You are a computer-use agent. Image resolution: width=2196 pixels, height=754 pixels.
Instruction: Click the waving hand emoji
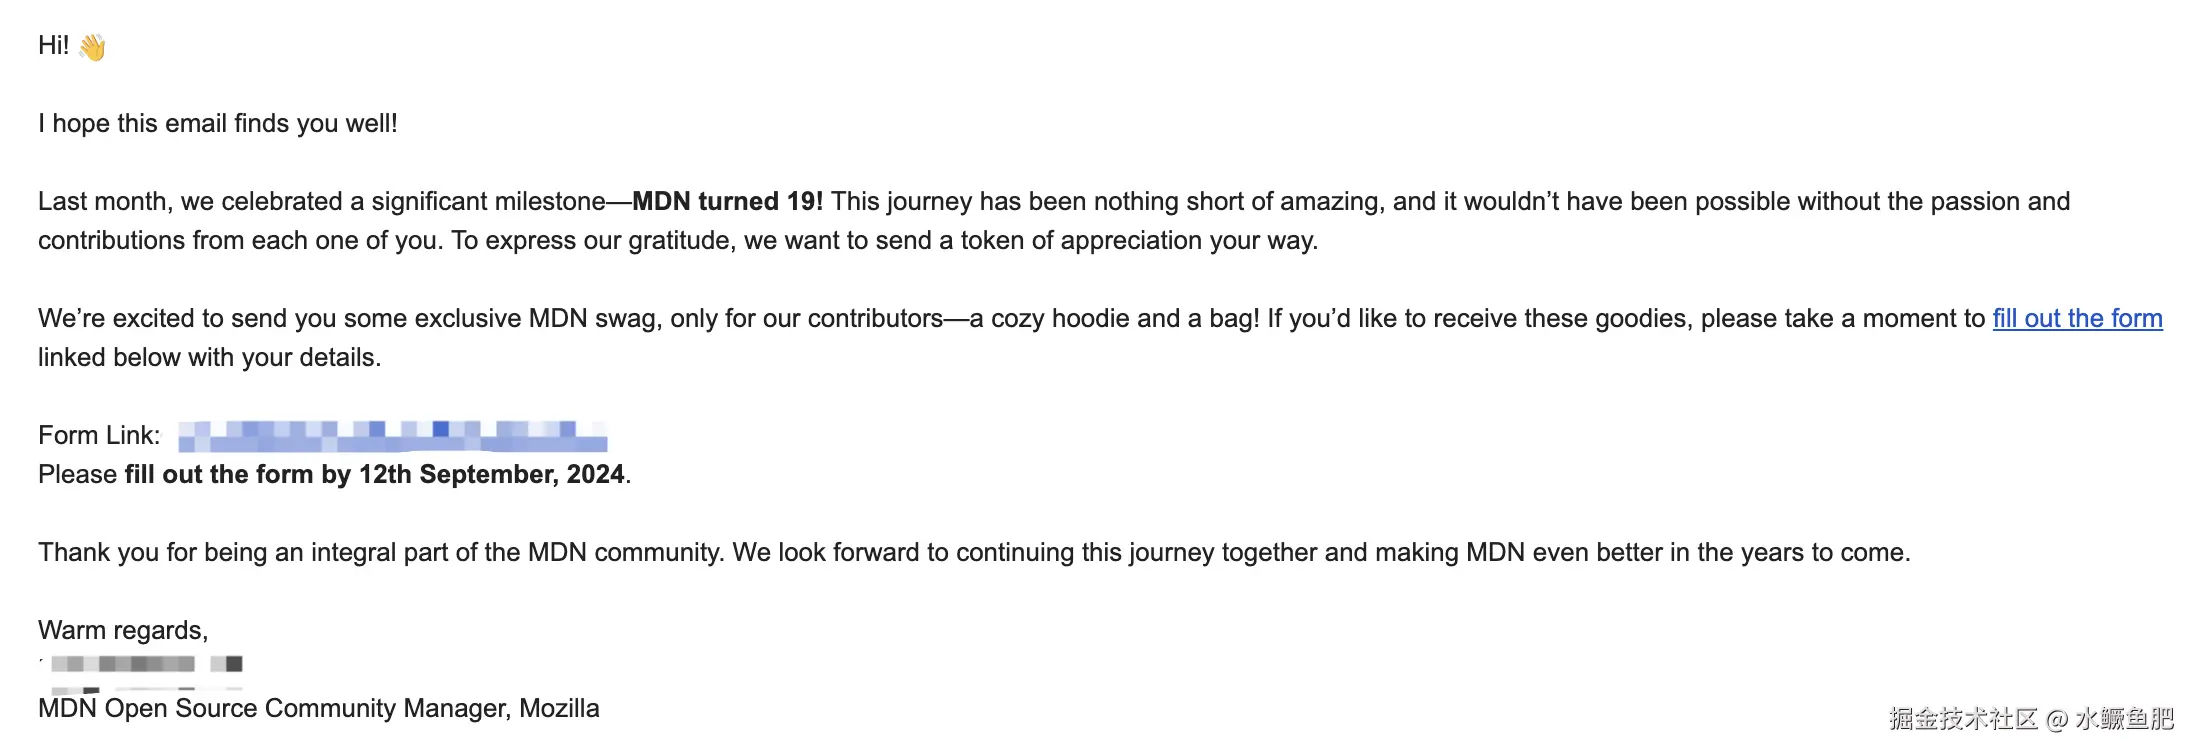pos(92,47)
